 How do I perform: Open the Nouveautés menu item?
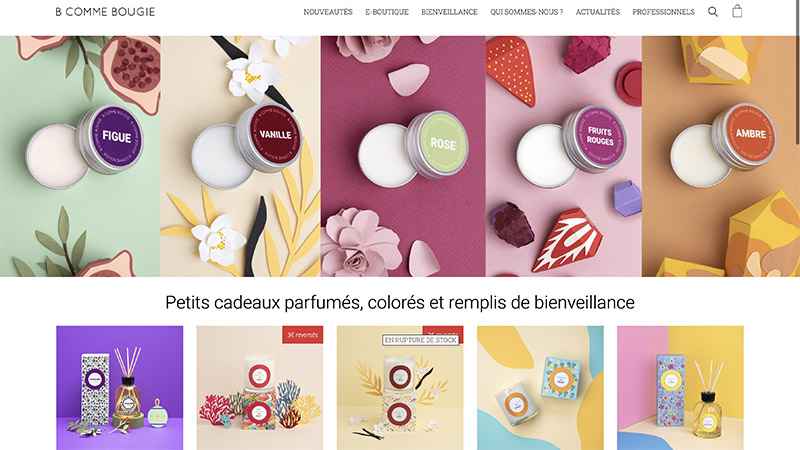click(328, 12)
